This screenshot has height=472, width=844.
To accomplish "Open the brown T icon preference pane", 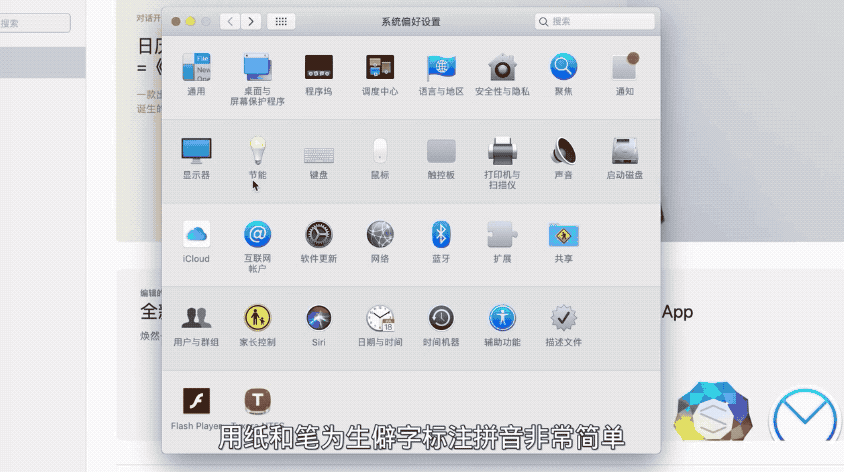I will click(x=257, y=401).
